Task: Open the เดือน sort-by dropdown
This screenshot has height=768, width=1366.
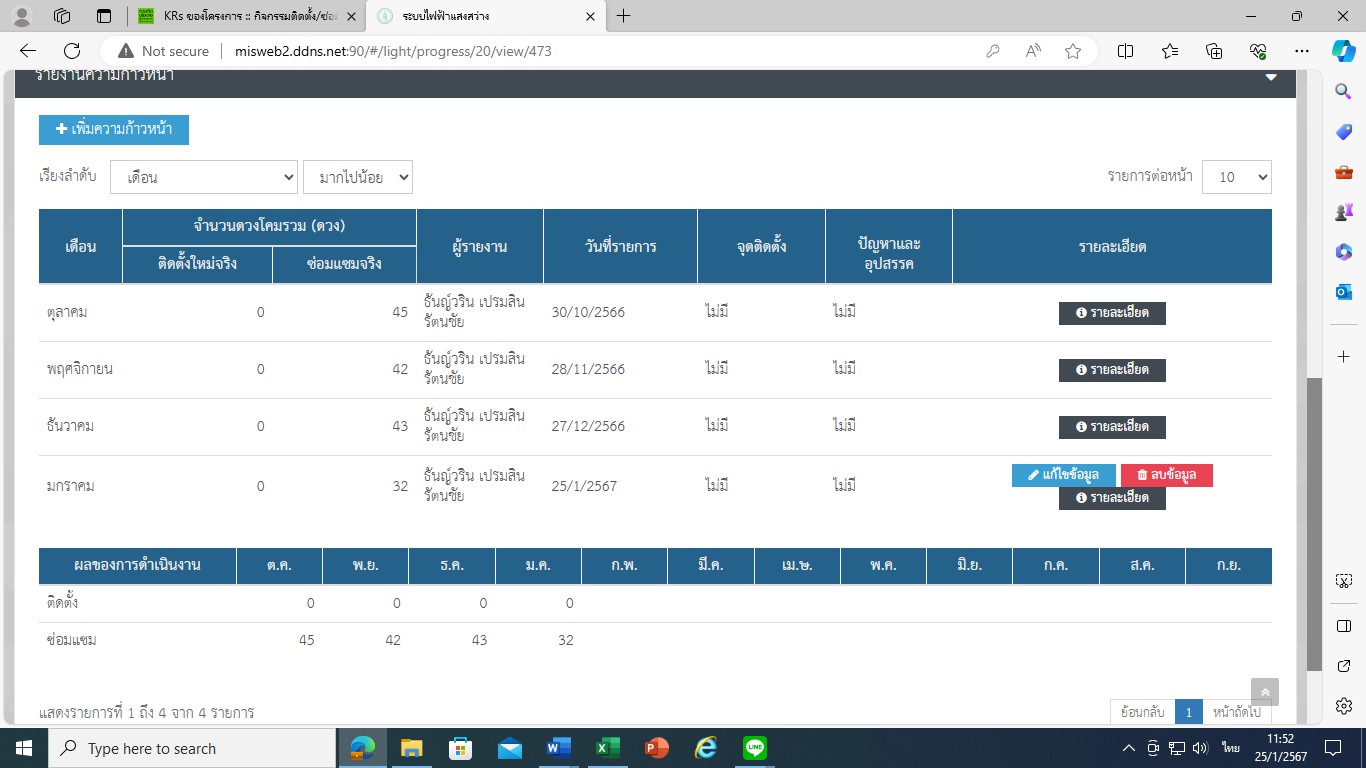Action: pyautogui.click(x=204, y=177)
